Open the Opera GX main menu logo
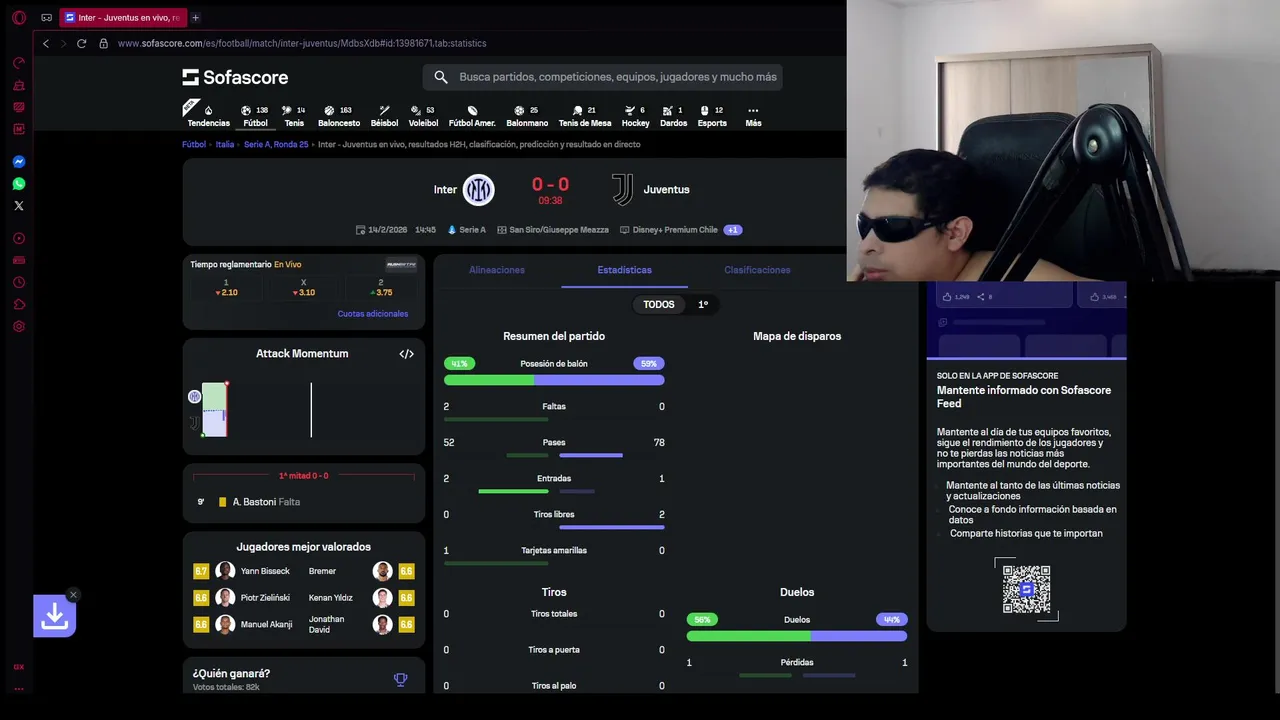The height and width of the screenshot is (720, 1280). pos(18,17)
